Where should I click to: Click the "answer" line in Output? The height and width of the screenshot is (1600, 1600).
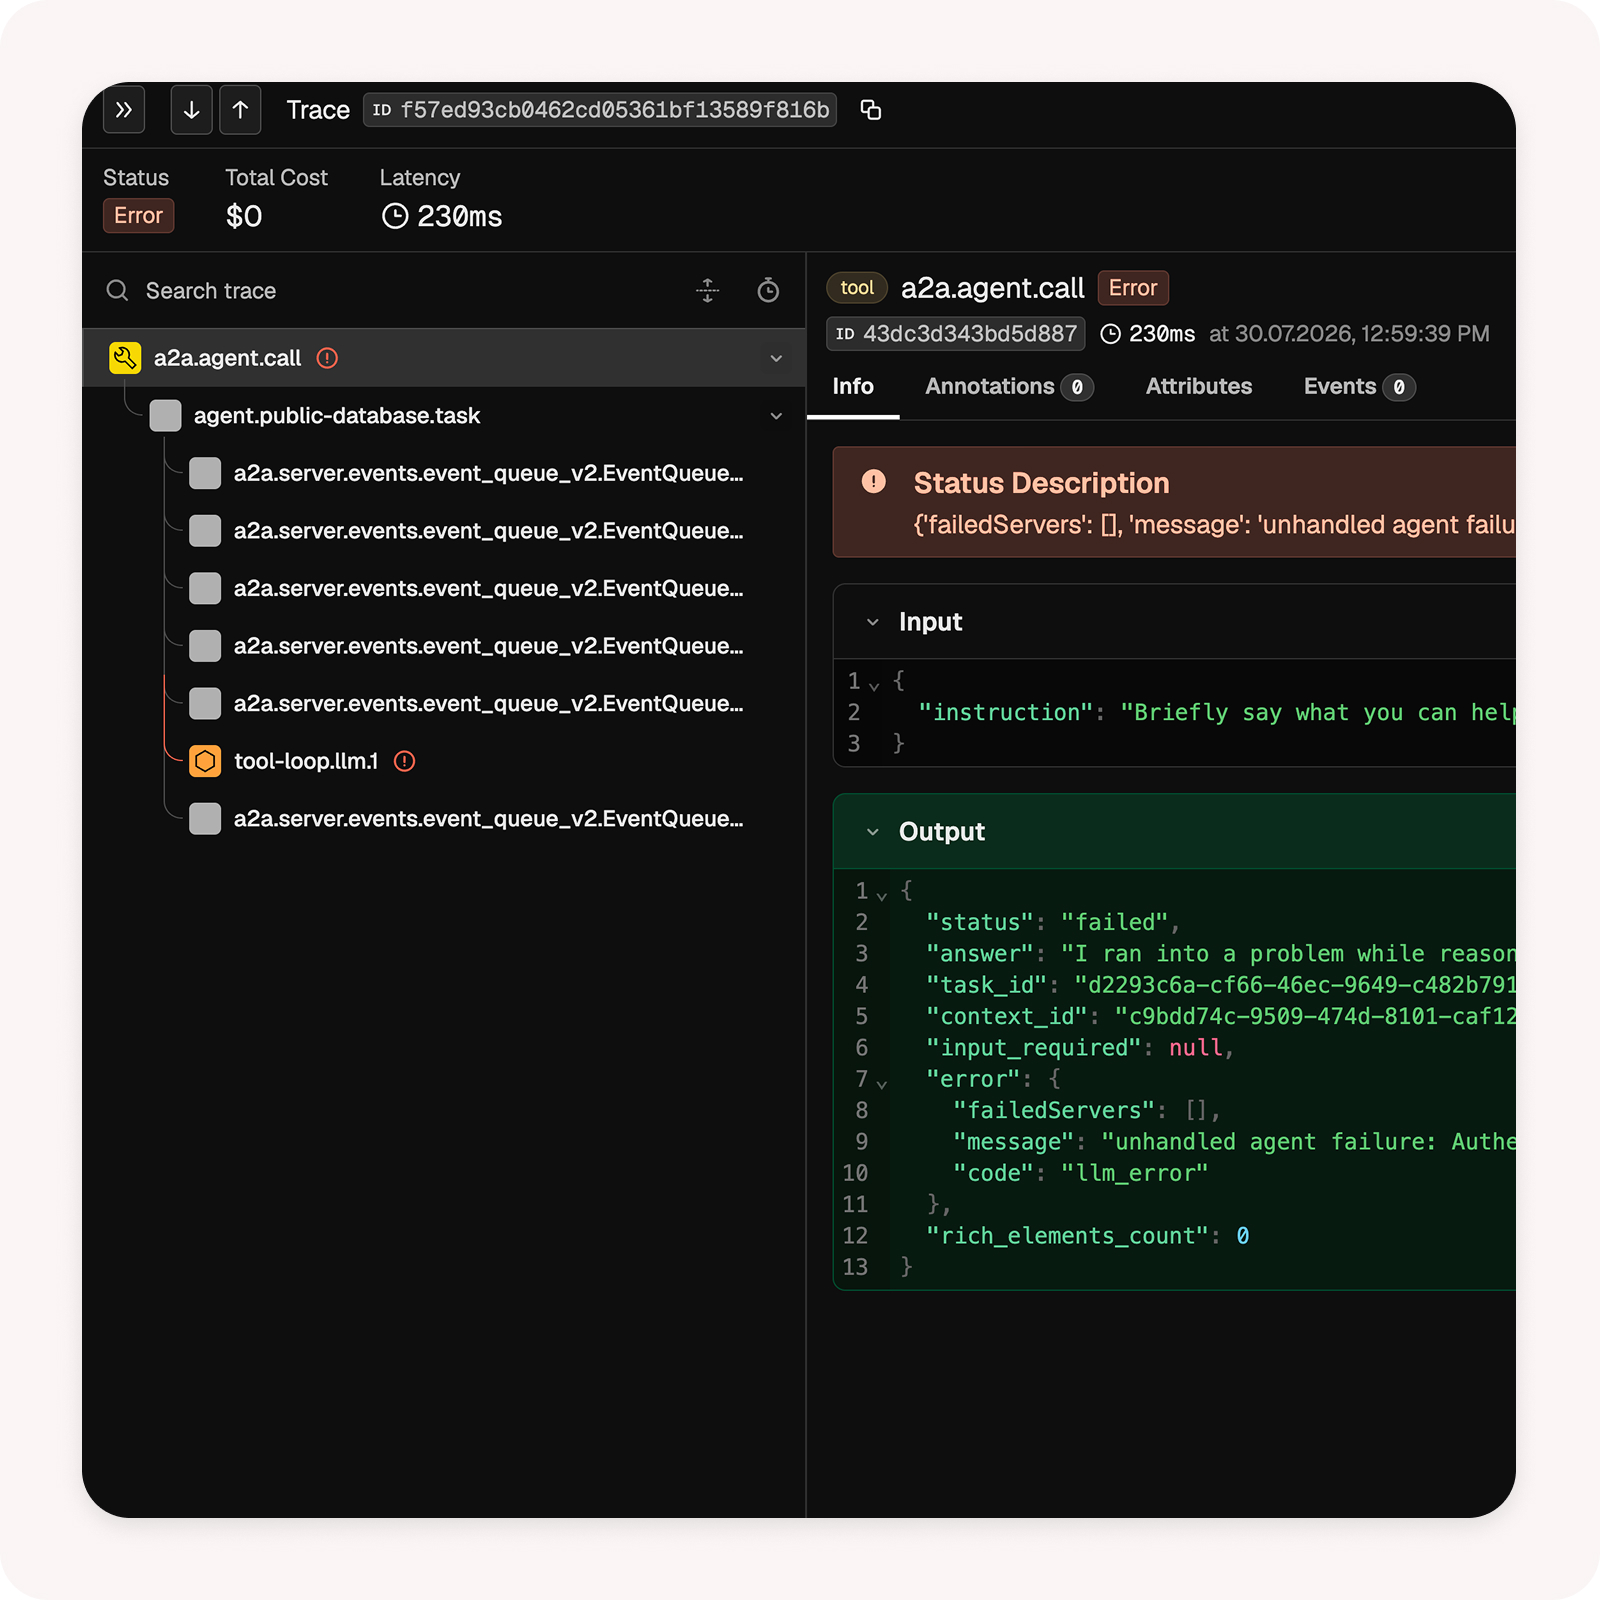point(1220,954)
